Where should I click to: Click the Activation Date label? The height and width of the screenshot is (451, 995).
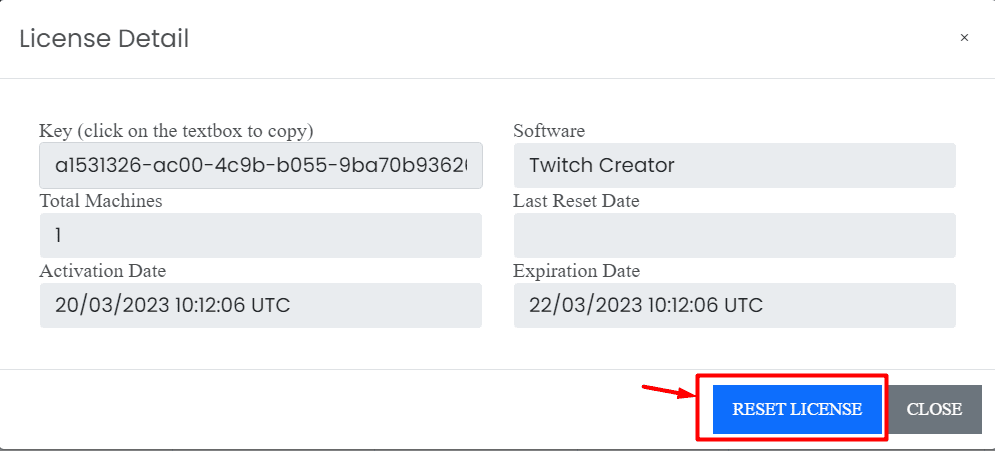coord(103,271)
